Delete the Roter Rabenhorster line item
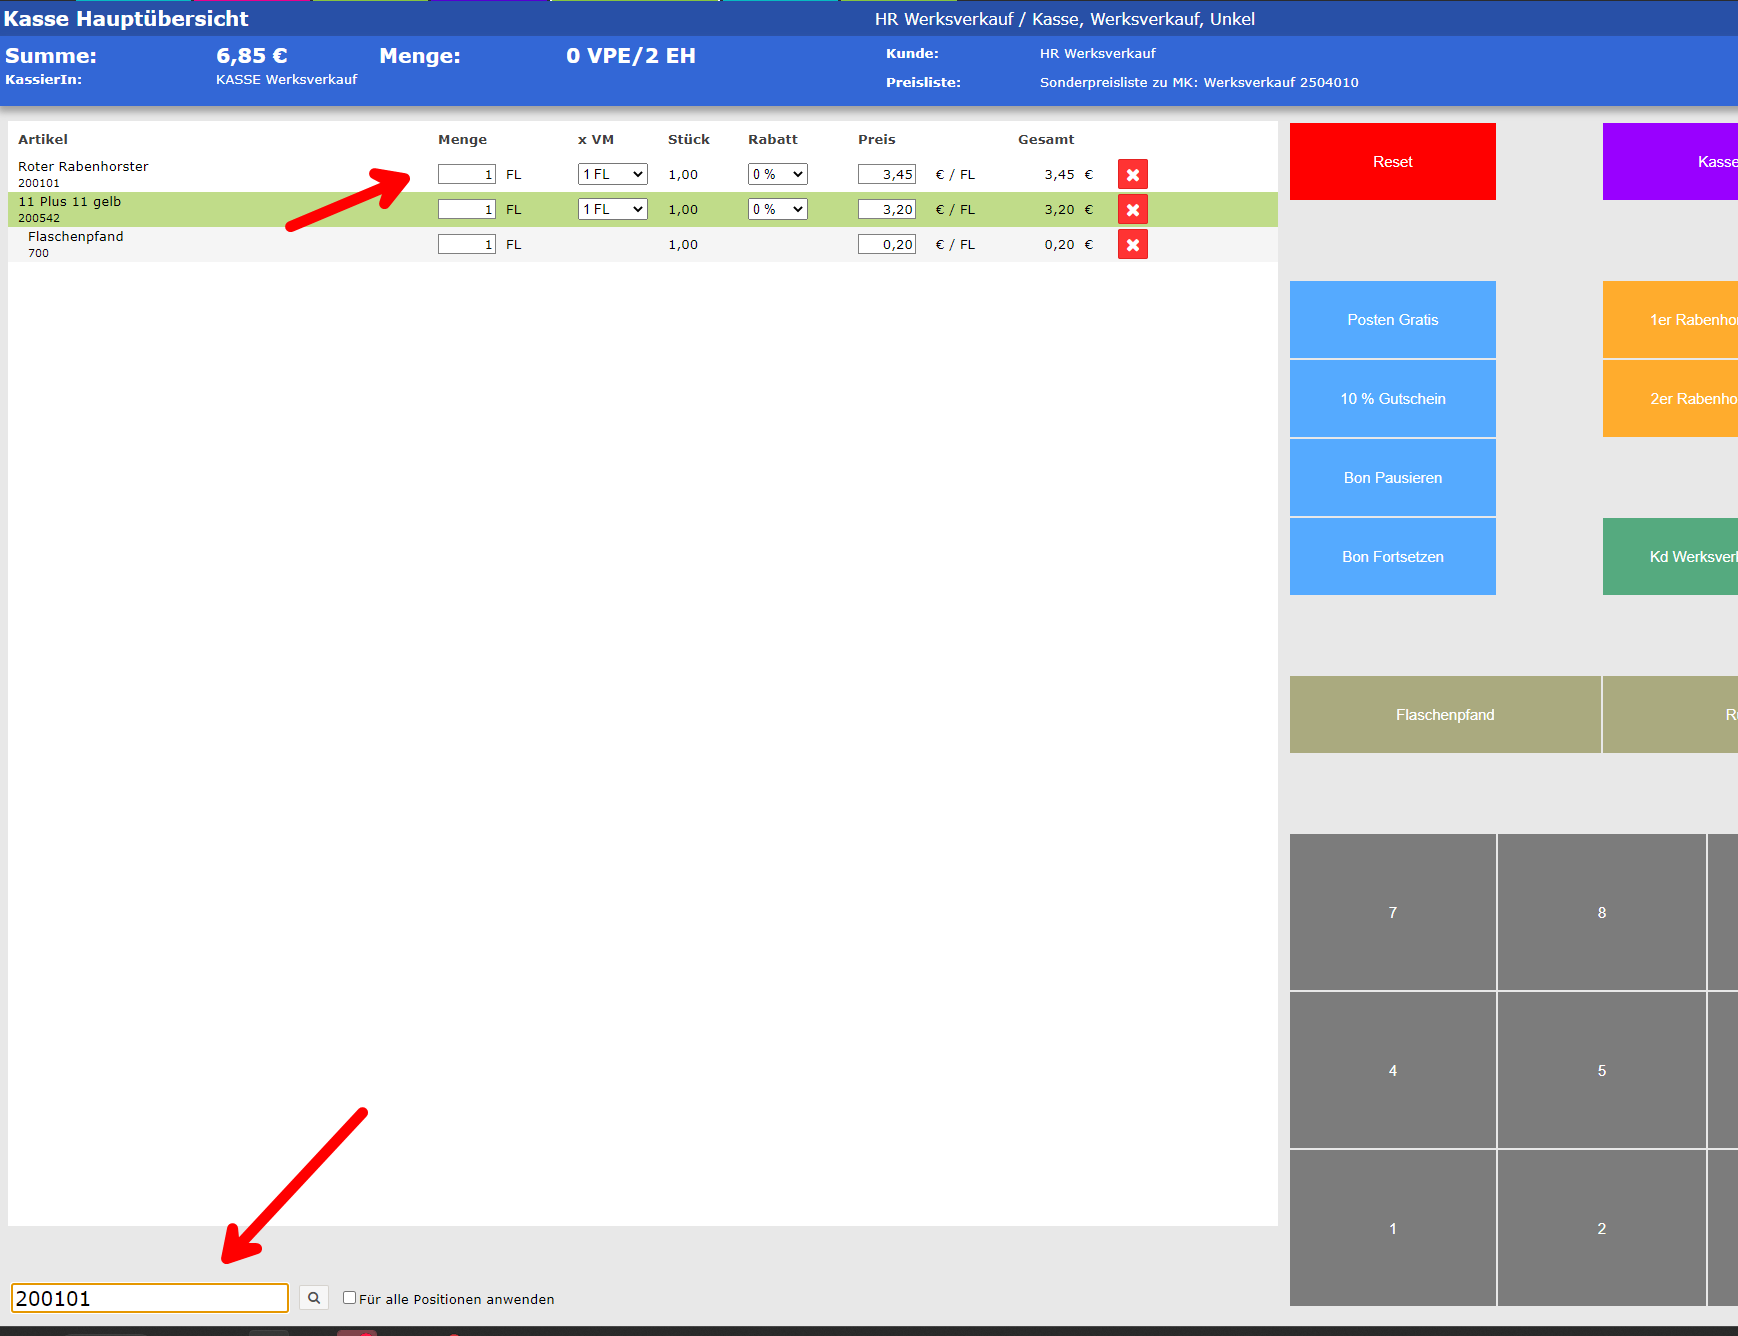This screenshot has width=1738, height=1336. [x=1132, y=175]
